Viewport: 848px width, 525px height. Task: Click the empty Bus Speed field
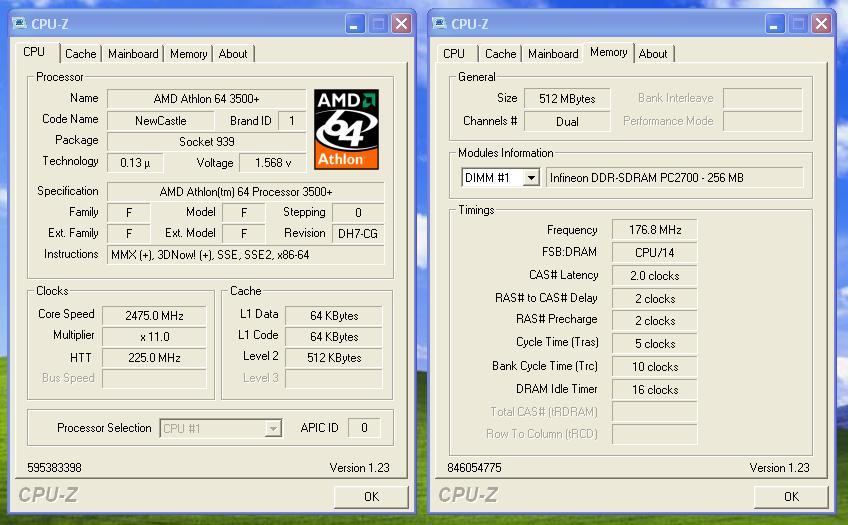pyautogui.click(x=154, y=378)
